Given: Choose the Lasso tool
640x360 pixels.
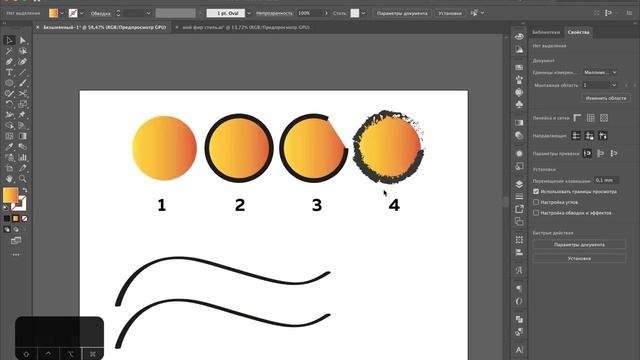Looking at the screenshot, I should click(x=22, y=51).
